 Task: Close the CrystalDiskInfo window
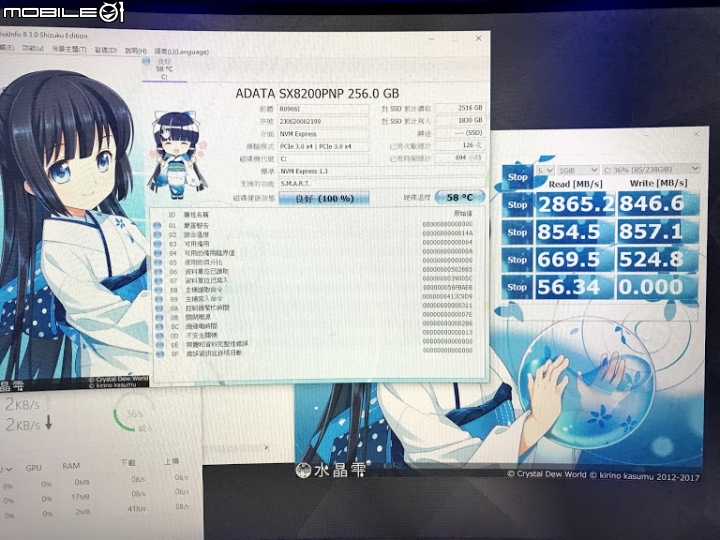(x=478, y=39)
